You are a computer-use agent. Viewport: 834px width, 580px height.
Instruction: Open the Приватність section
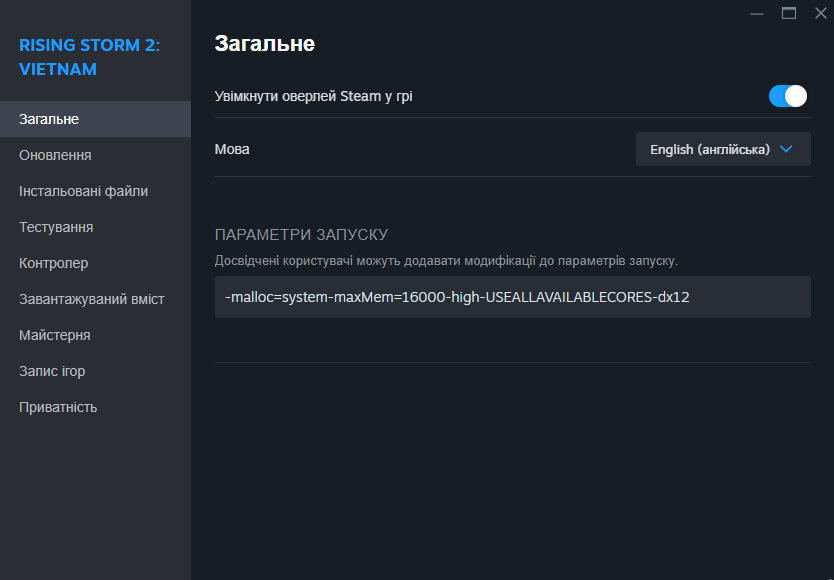[95, 407]
